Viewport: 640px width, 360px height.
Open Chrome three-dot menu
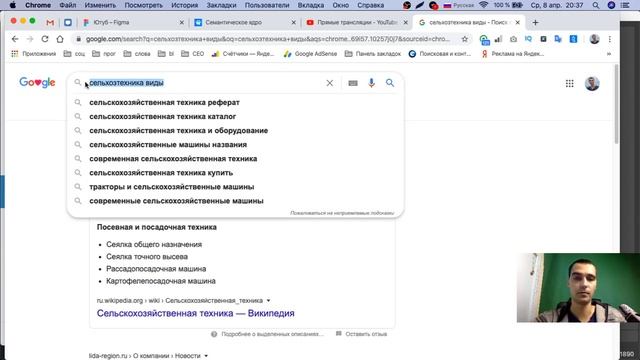tap(609, 39)
